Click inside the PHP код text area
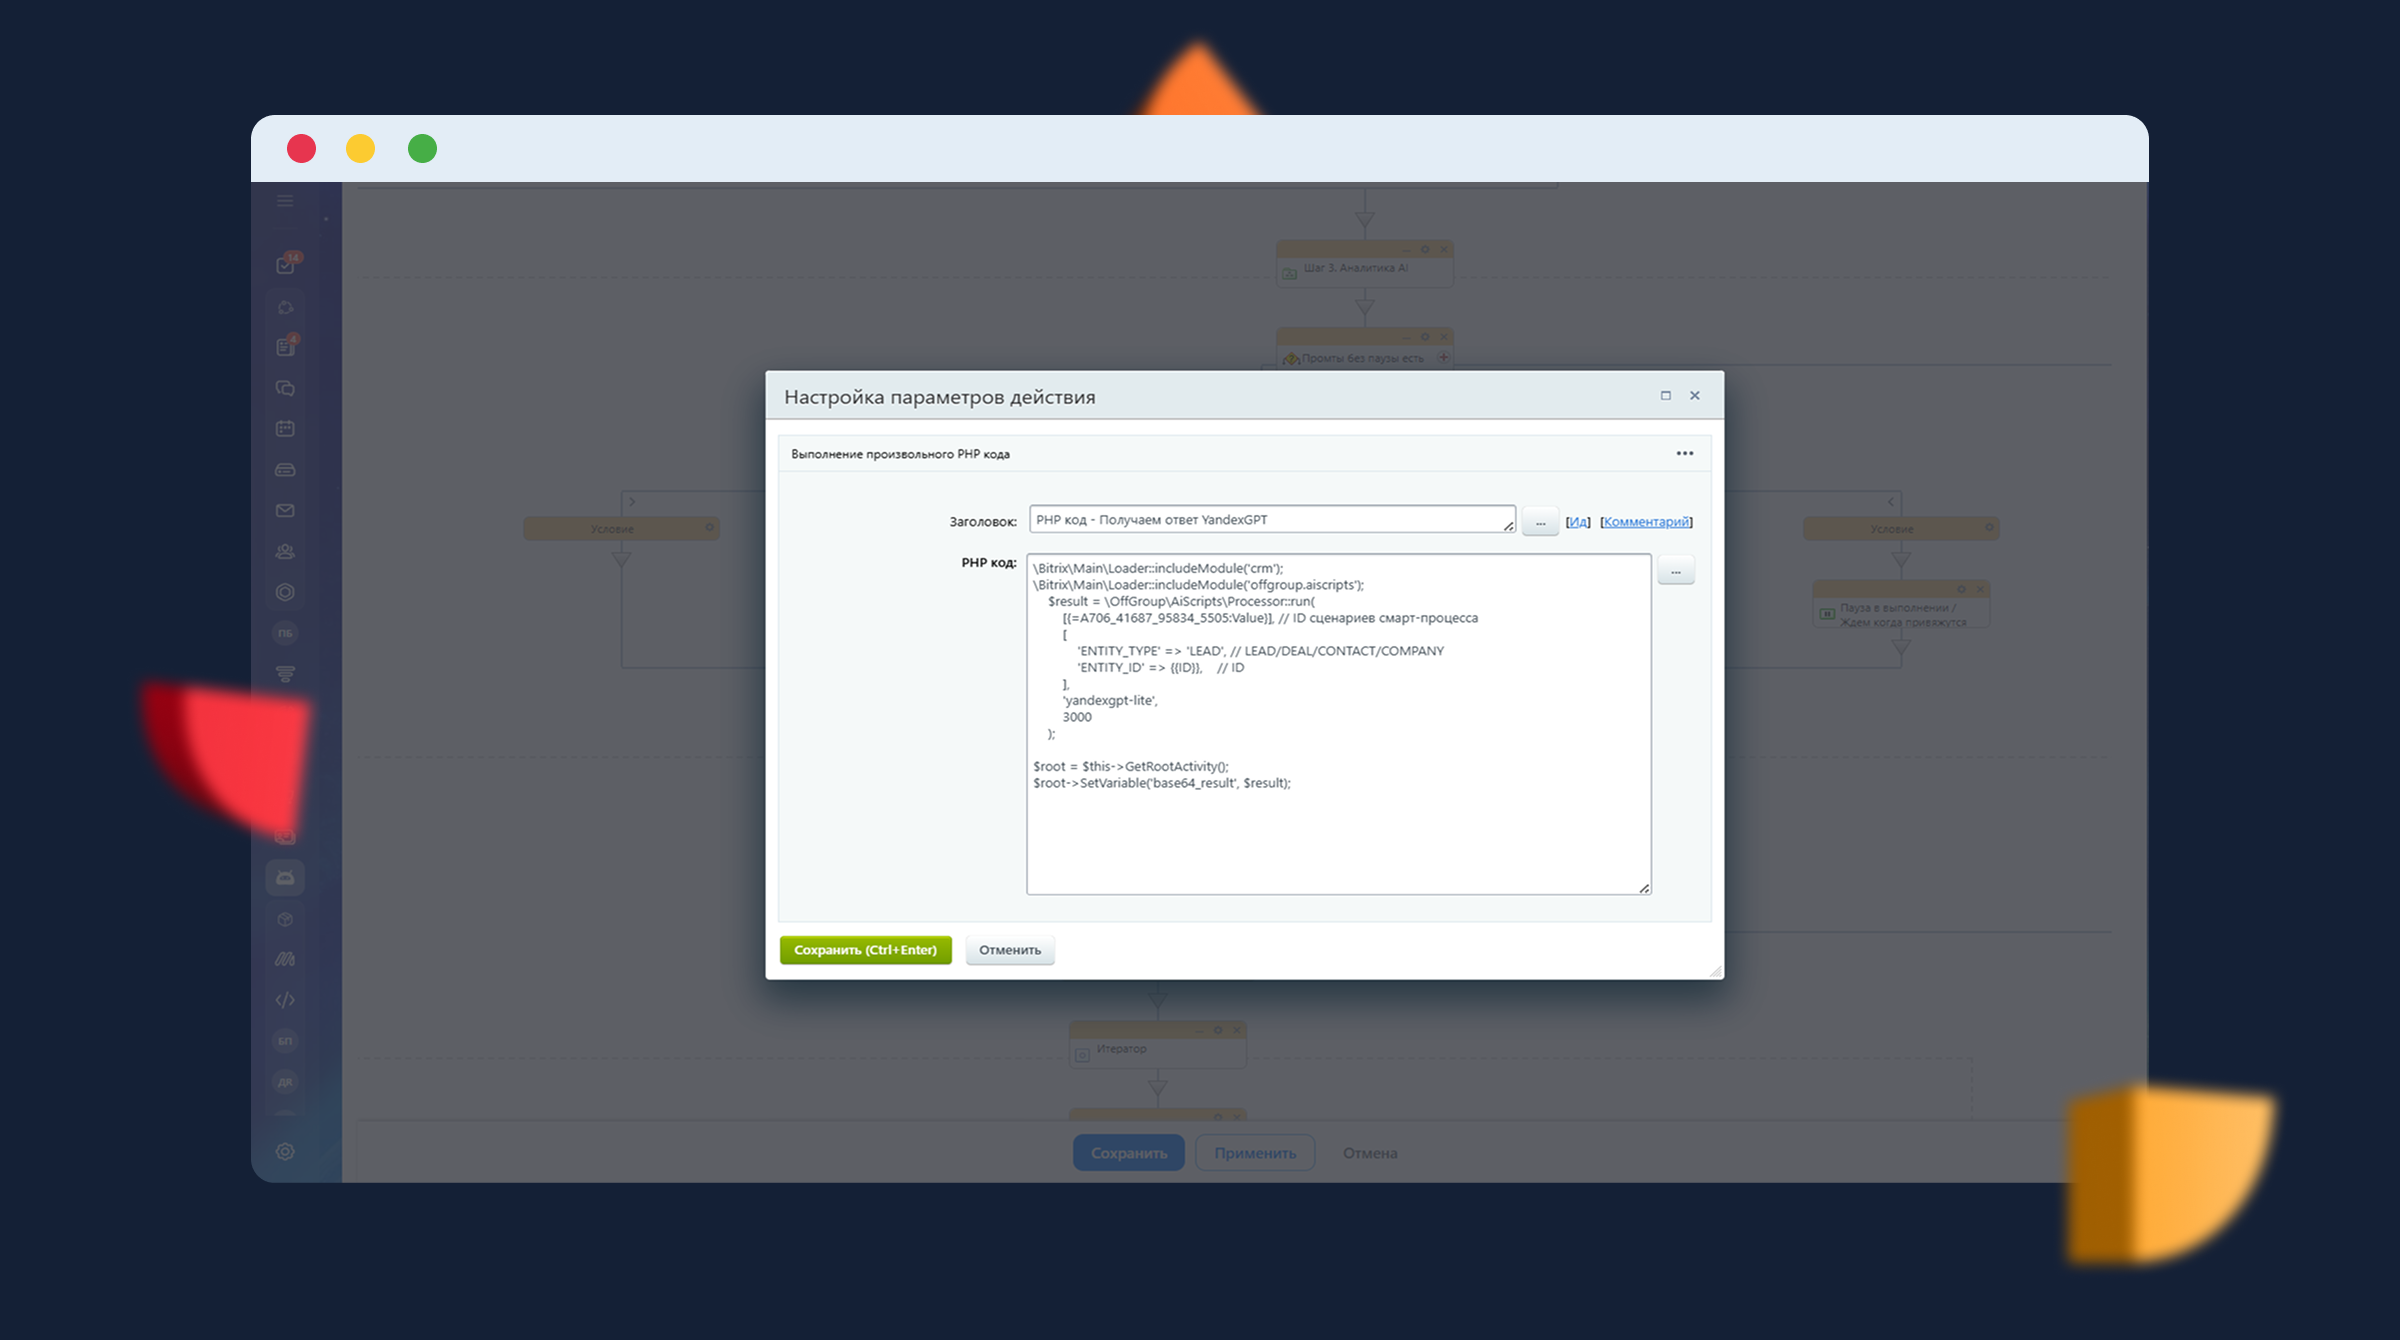This screenshot has height=1340, width=2400. pos(1338,830)
